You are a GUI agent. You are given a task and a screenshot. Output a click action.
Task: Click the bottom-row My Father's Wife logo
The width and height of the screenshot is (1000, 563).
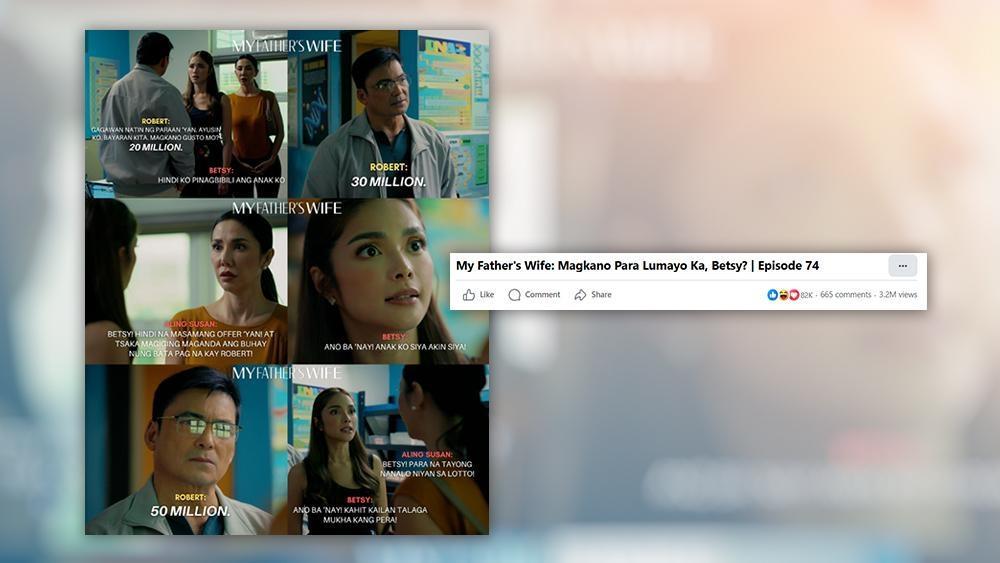click(287, 373)
